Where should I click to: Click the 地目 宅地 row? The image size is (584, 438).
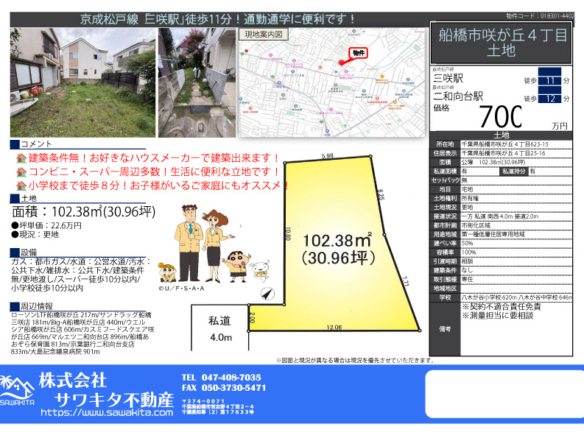(x=501, y=189)
